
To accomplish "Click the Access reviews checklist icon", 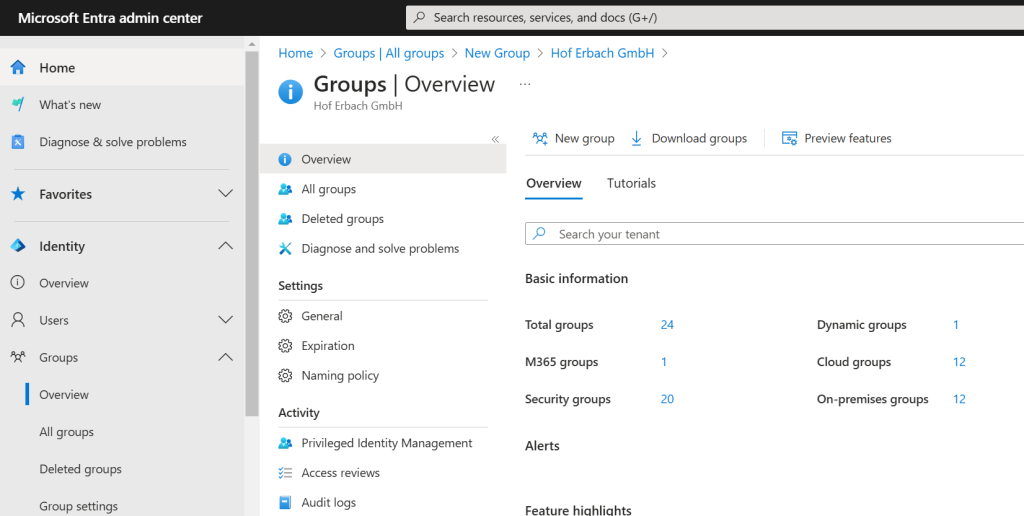I will [x=285, y=473].
